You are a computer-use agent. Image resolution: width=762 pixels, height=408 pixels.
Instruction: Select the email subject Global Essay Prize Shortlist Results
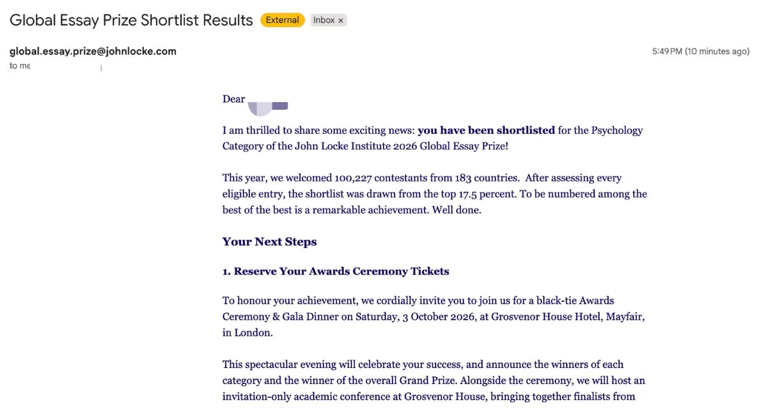[x=131, y=20]
